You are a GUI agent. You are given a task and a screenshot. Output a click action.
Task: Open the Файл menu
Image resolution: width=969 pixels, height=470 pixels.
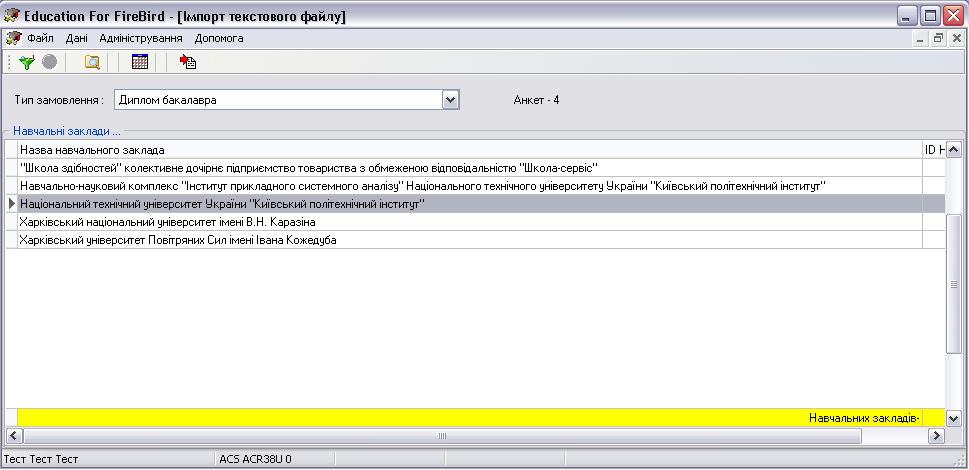pos(40,38)
